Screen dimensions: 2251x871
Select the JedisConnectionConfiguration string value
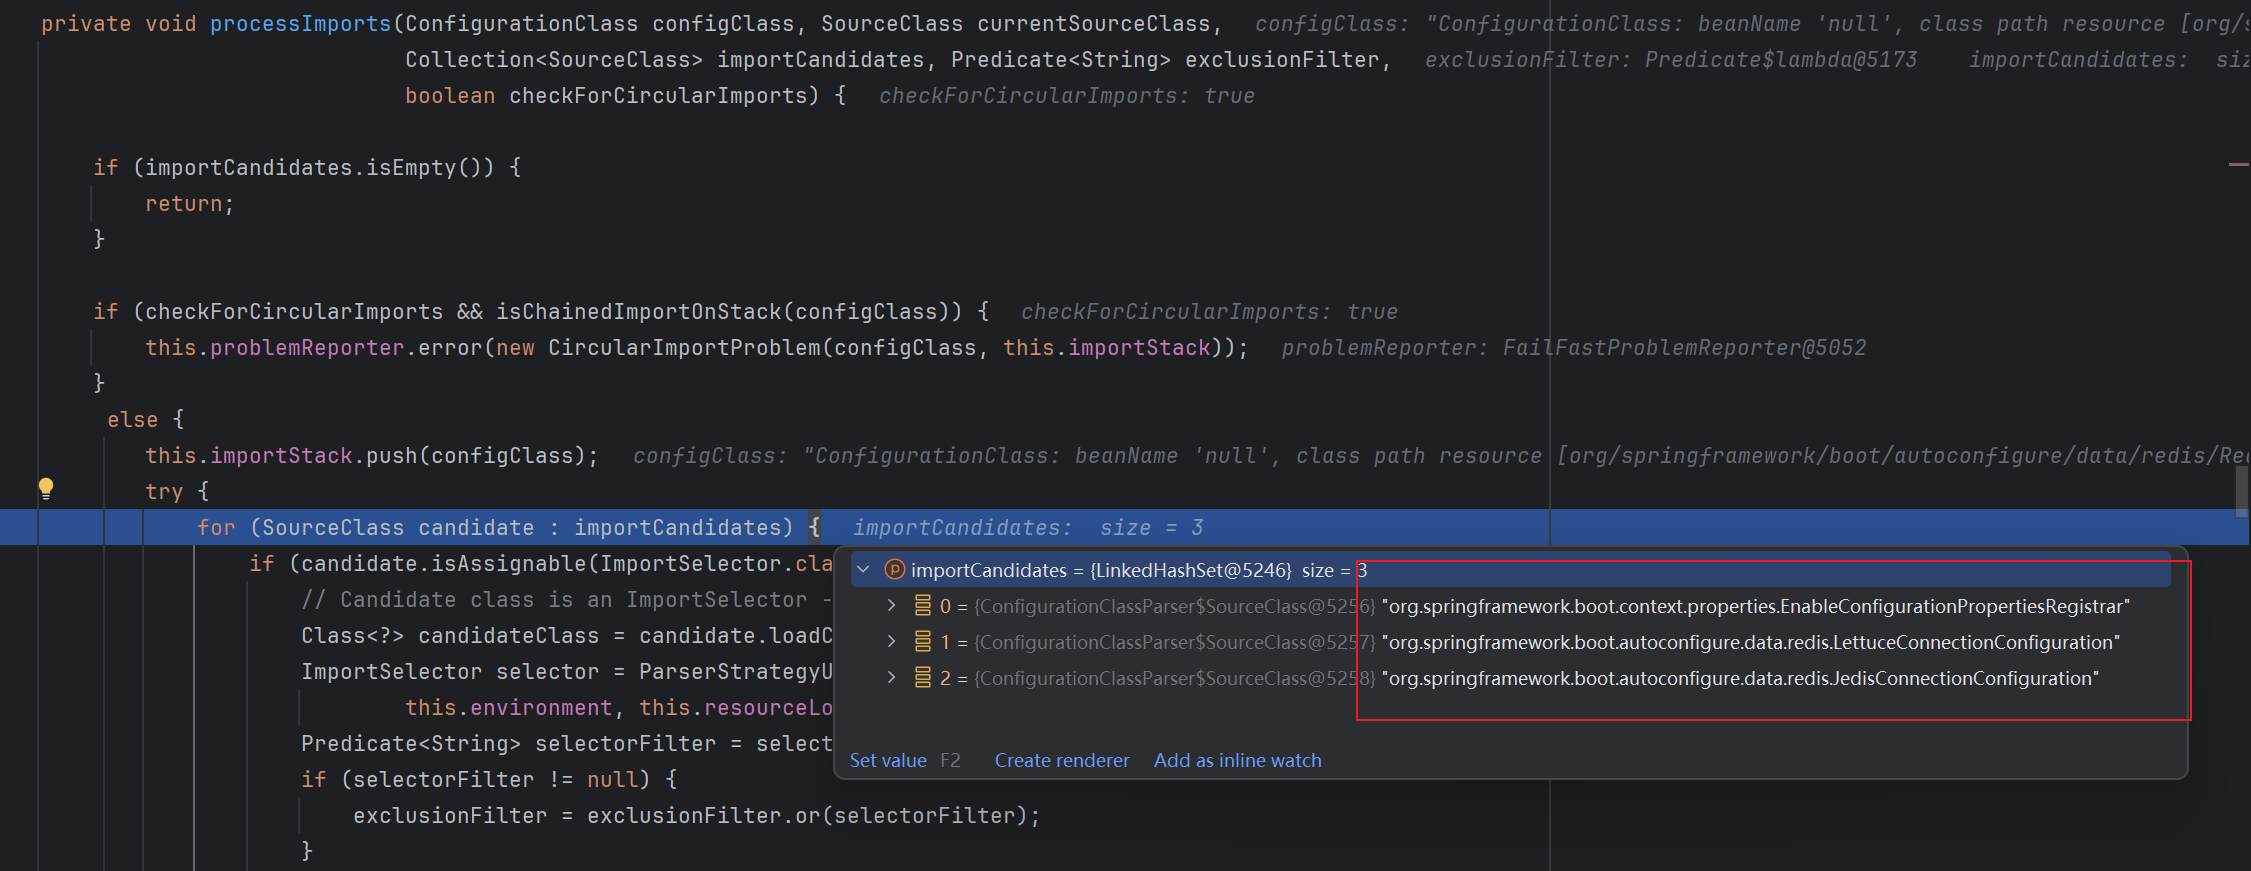coord(1740,678)
